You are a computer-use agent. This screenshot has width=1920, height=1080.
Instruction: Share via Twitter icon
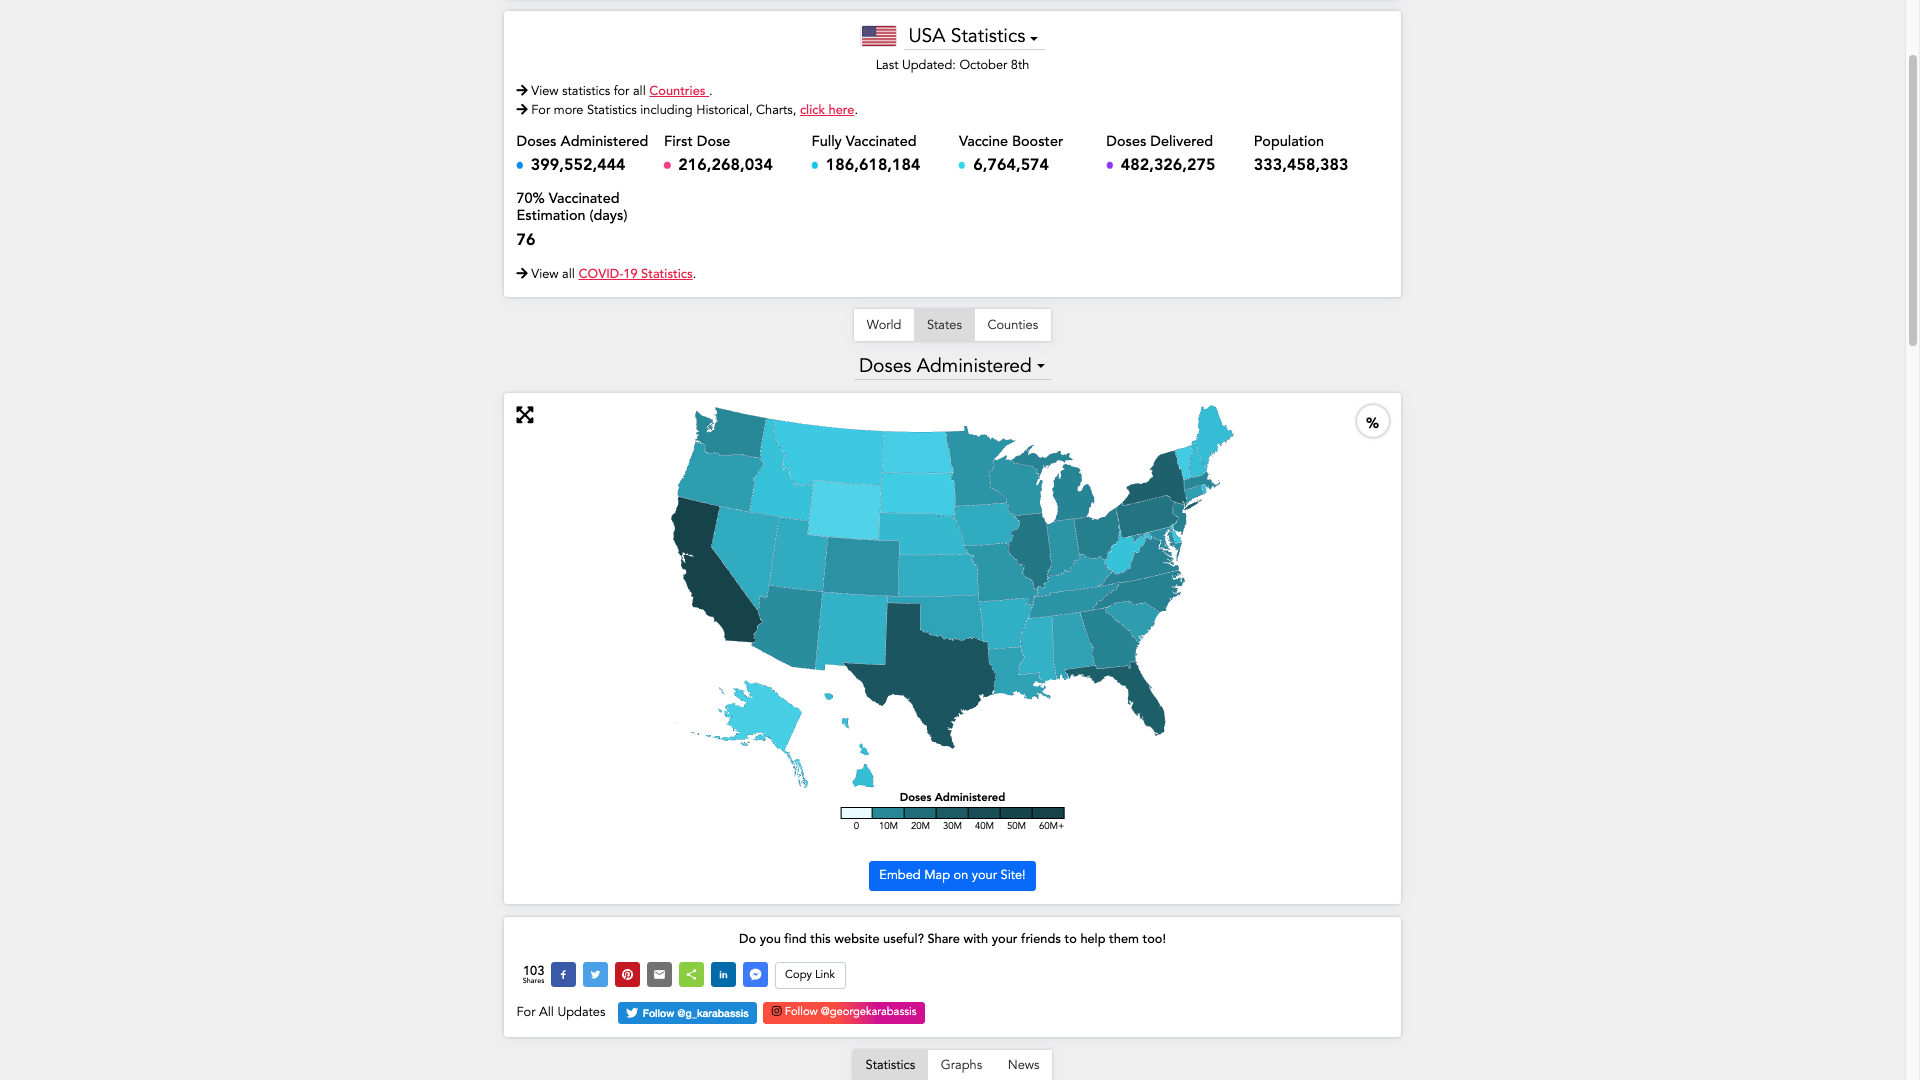595,974
